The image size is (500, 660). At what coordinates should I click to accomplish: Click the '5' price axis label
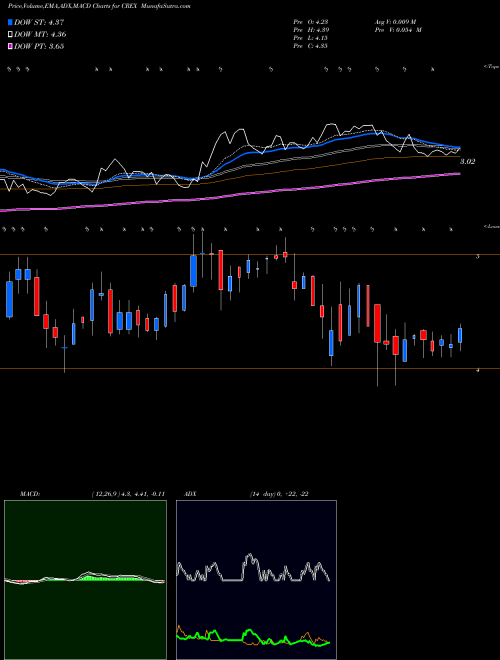coord(477,256)
